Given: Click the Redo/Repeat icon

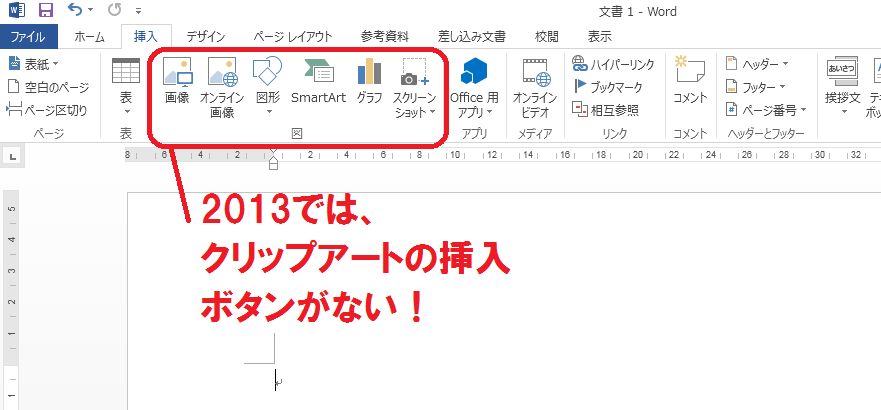Looking at the screenshot, I should point(115,10).
